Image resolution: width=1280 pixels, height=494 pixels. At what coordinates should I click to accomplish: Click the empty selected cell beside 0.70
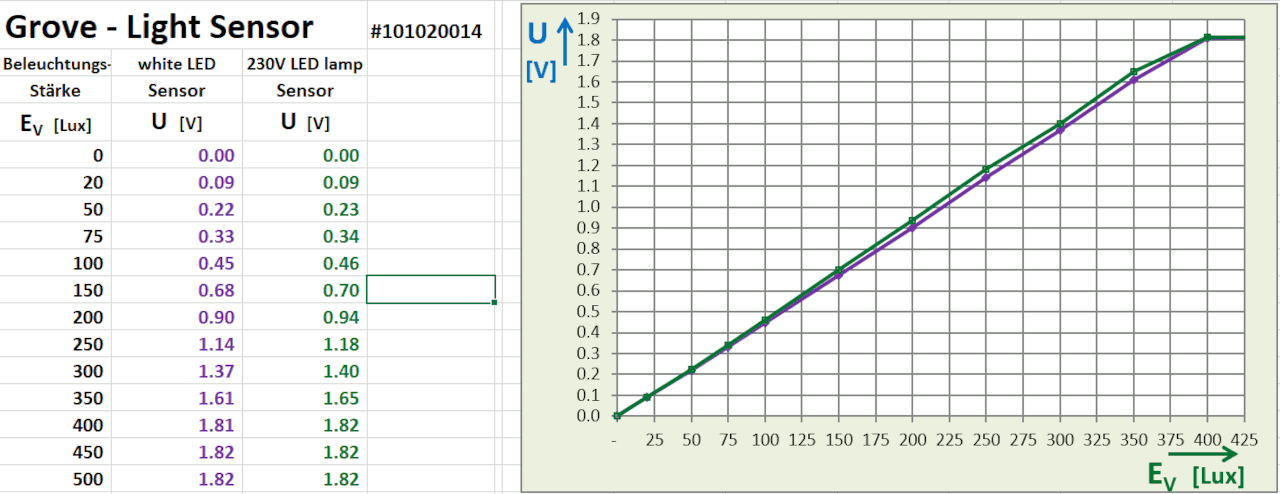click(431, 289)
